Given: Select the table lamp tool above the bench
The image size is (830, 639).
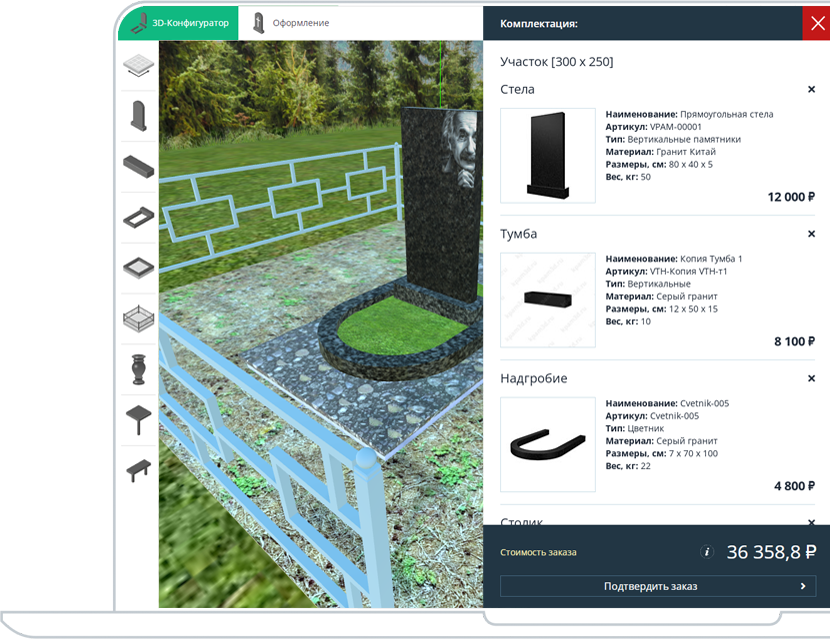Looking at the screenshot, I should tap(138, 419).
